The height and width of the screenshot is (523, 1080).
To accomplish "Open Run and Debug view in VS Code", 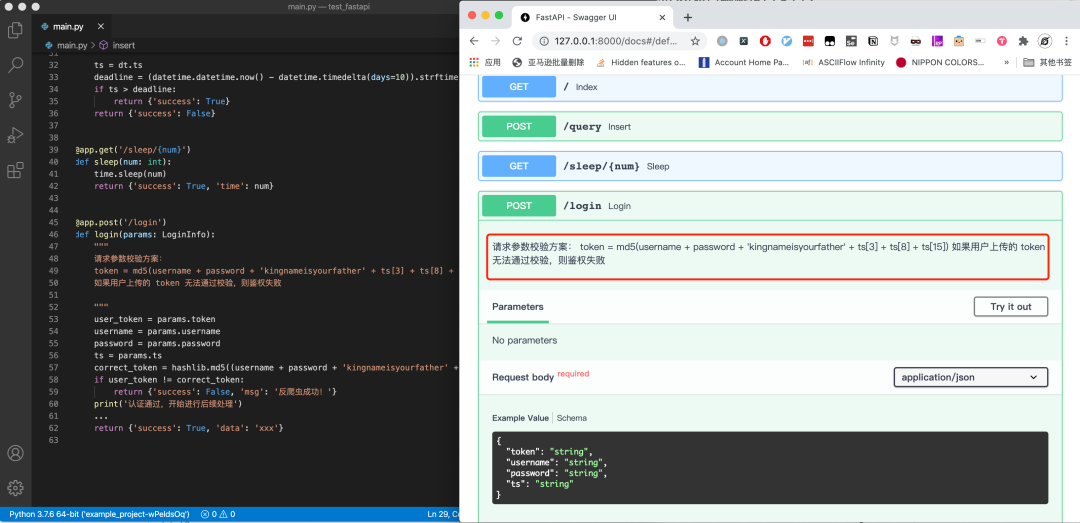I will point(15,135).
